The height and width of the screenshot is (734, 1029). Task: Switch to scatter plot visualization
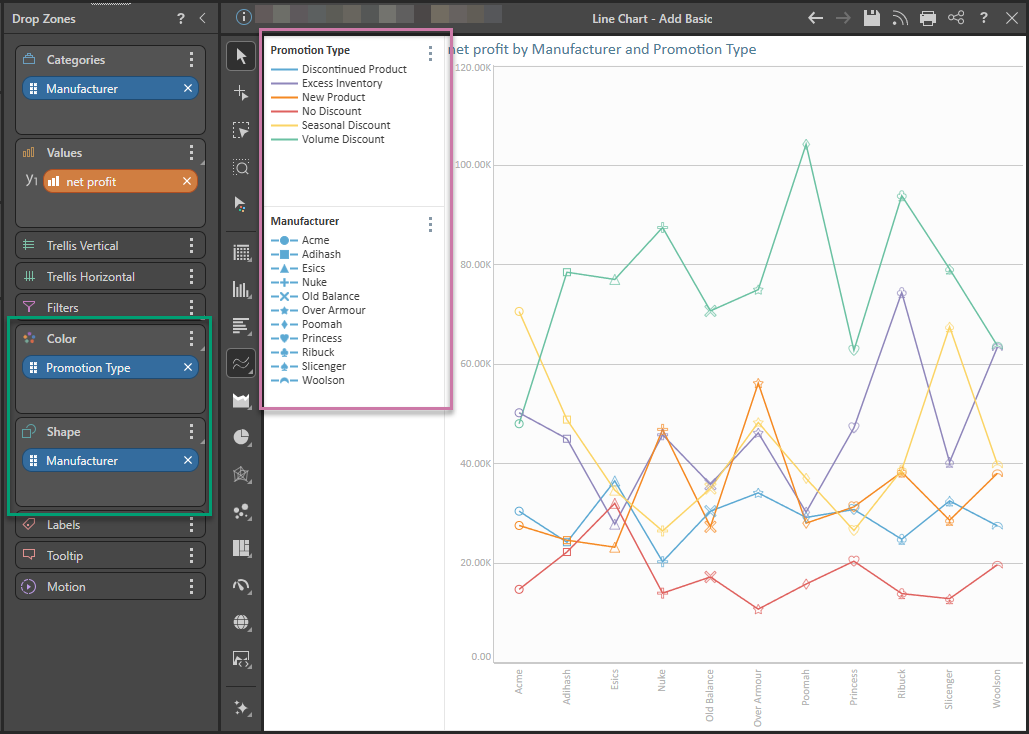(x=241, y=511)
